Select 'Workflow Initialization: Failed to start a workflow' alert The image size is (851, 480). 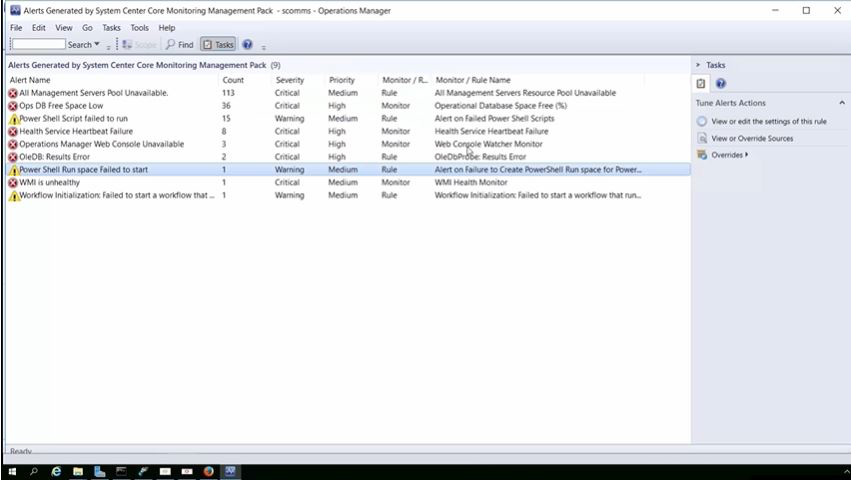click(x=117, y=195)
